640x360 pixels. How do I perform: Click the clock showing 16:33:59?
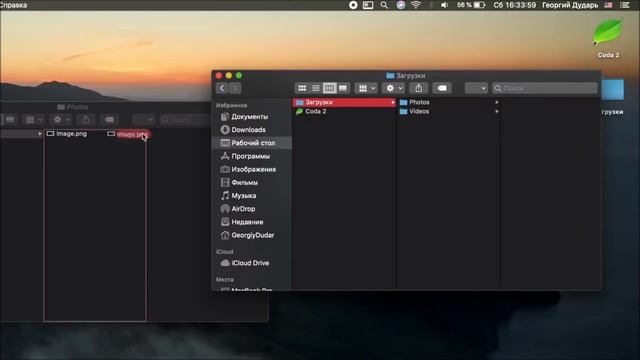click(514, 5)
